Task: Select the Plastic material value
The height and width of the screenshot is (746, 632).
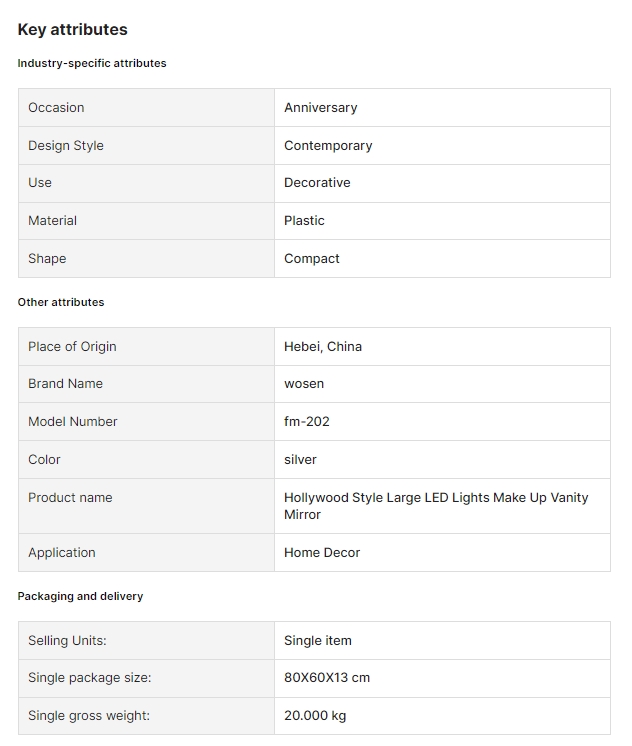Action: pos(304,221)
